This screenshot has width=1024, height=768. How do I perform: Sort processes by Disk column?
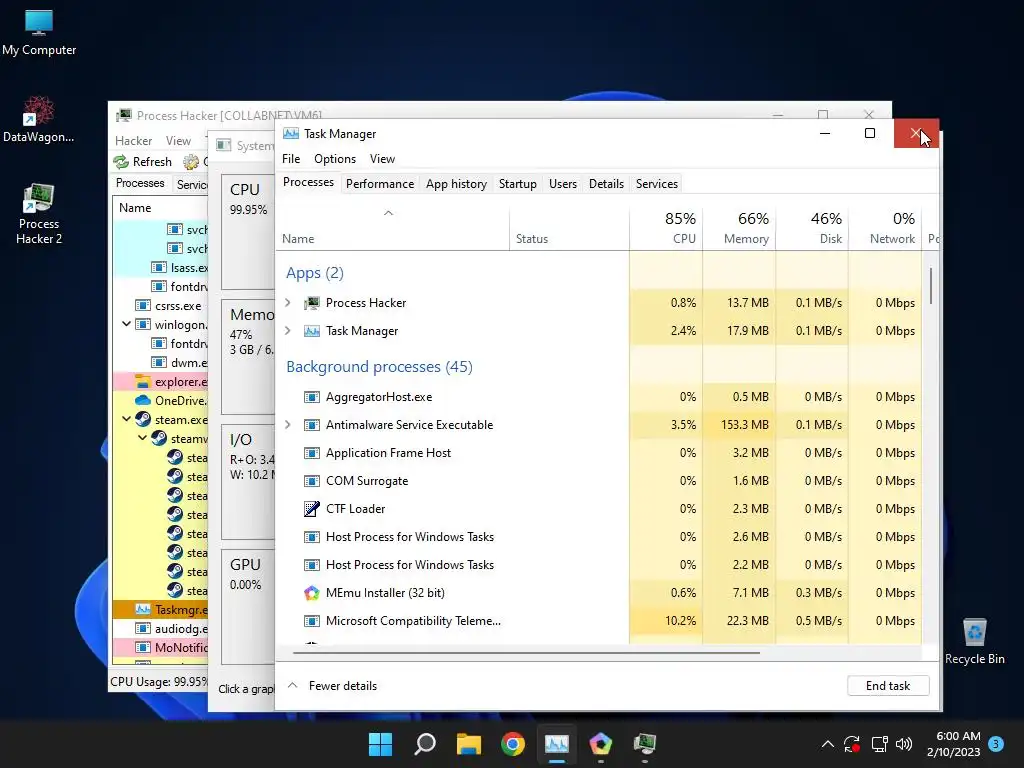812,228
